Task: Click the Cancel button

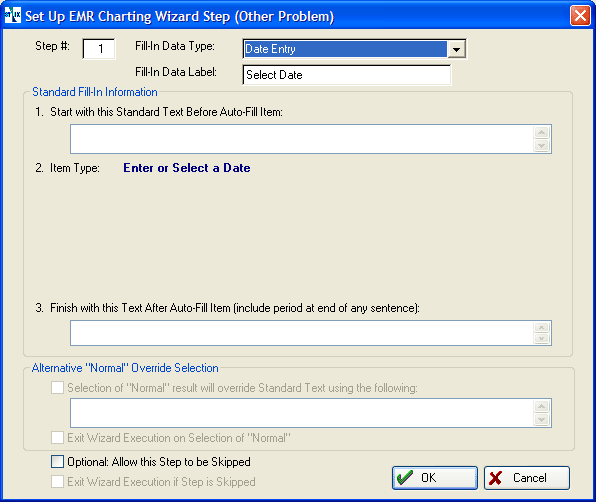Action: tap(527, 478)
